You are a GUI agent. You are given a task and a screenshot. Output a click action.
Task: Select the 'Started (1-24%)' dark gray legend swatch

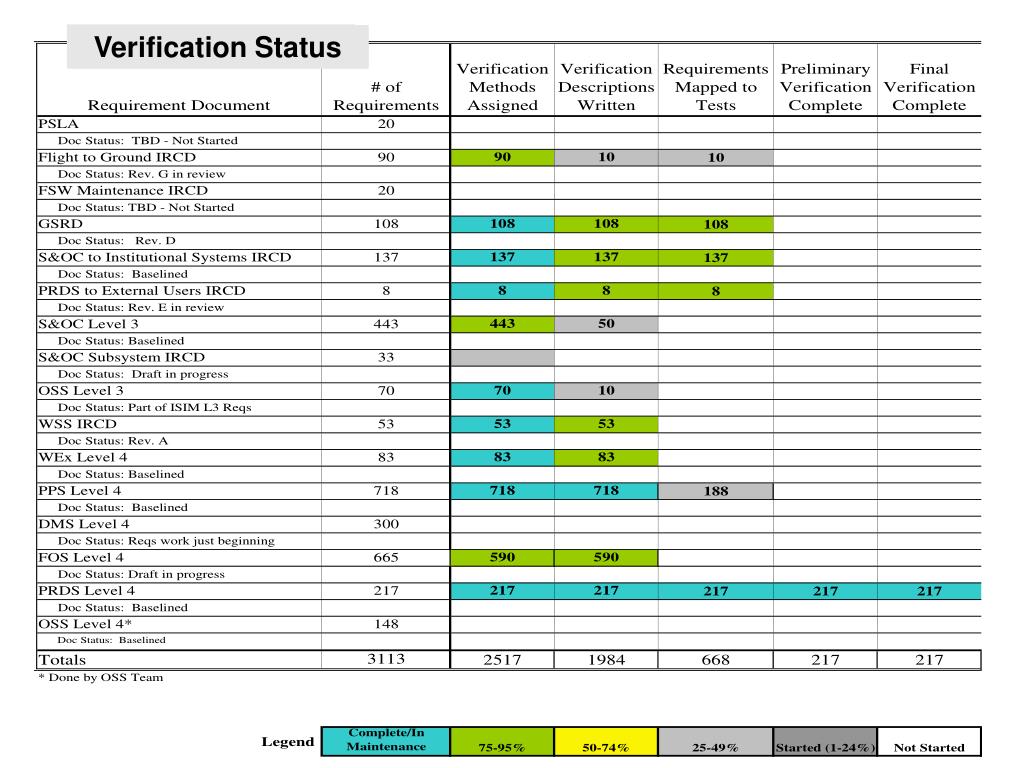tap(825, 741)
